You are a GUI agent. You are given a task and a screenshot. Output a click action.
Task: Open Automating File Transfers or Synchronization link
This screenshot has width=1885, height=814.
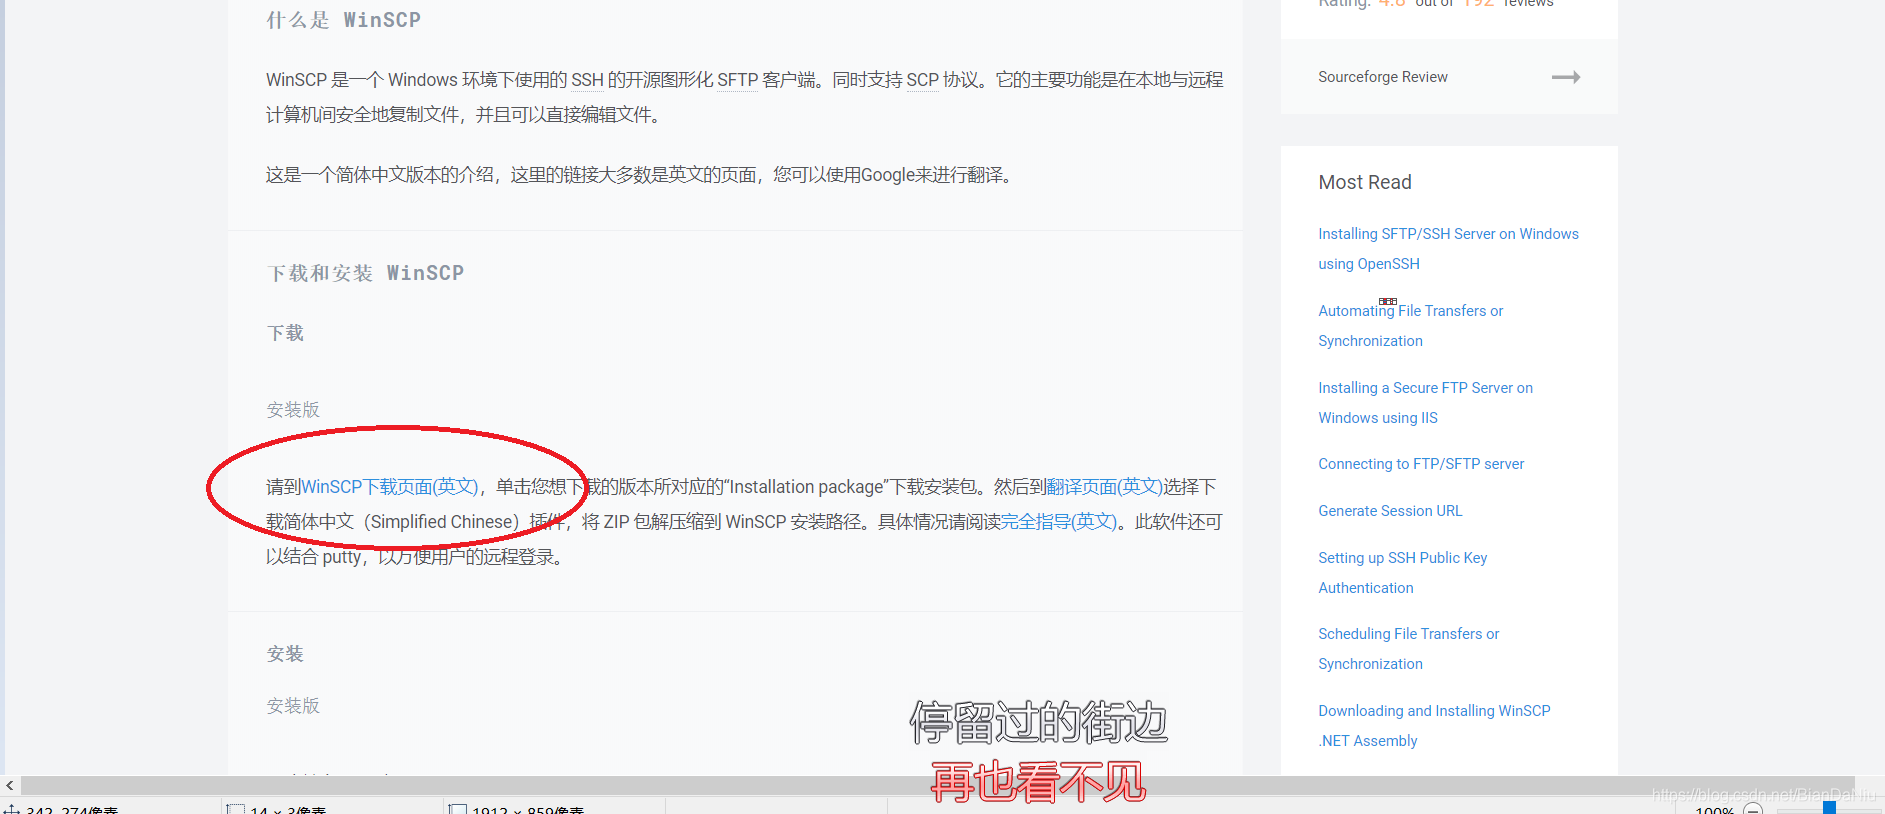[1410, 326]
